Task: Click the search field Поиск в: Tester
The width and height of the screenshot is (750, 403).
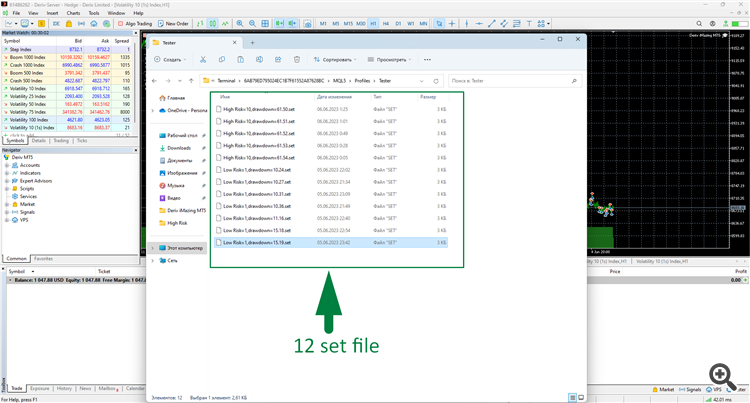Action: tap(515, 81)
